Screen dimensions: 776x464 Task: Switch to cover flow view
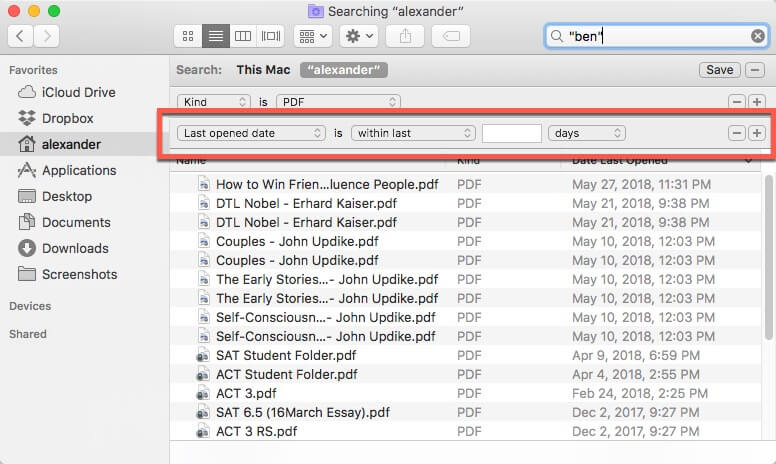point(271,36)
